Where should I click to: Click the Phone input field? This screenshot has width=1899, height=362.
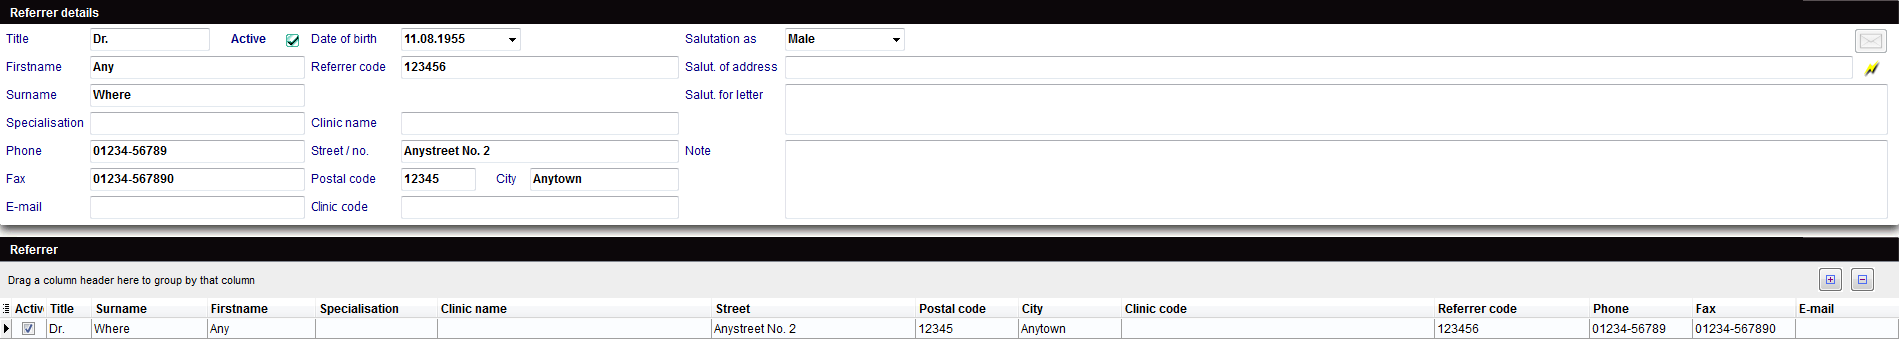[197, 151]
